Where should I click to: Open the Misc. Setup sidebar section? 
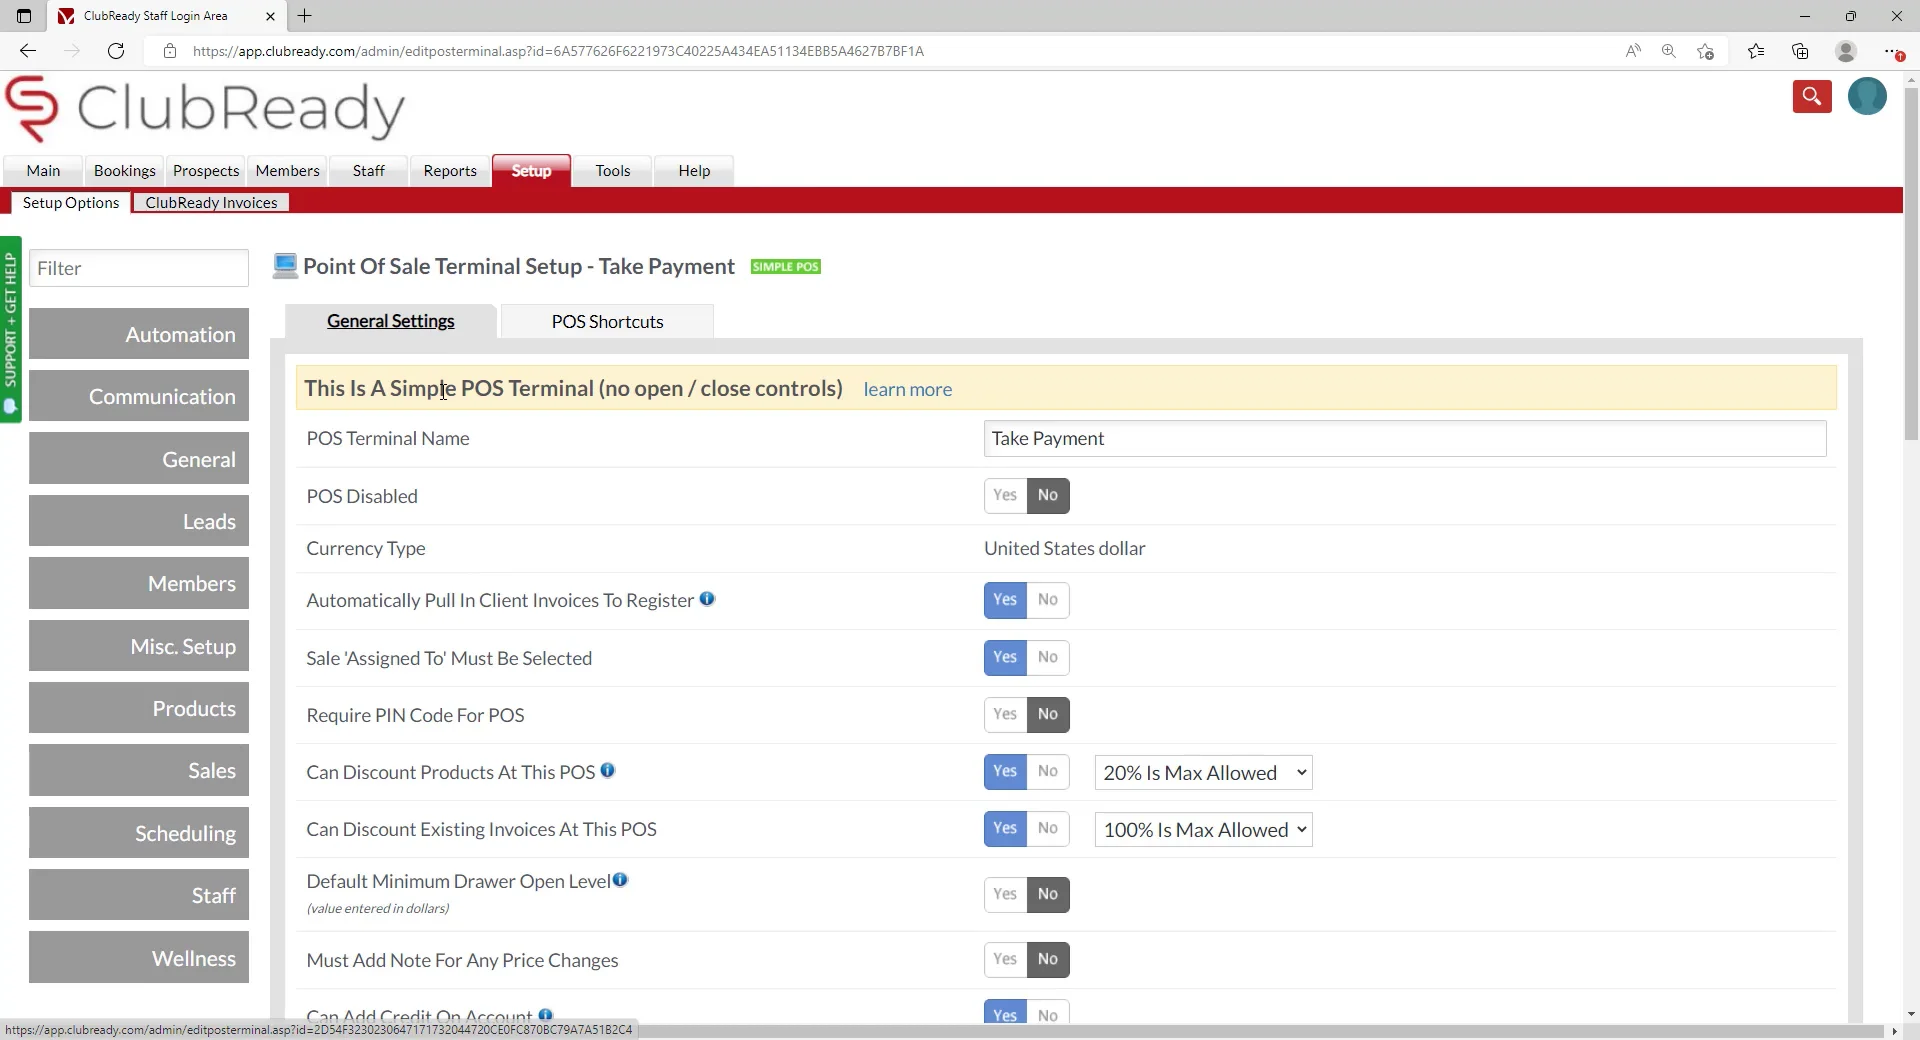coord(139,646)
